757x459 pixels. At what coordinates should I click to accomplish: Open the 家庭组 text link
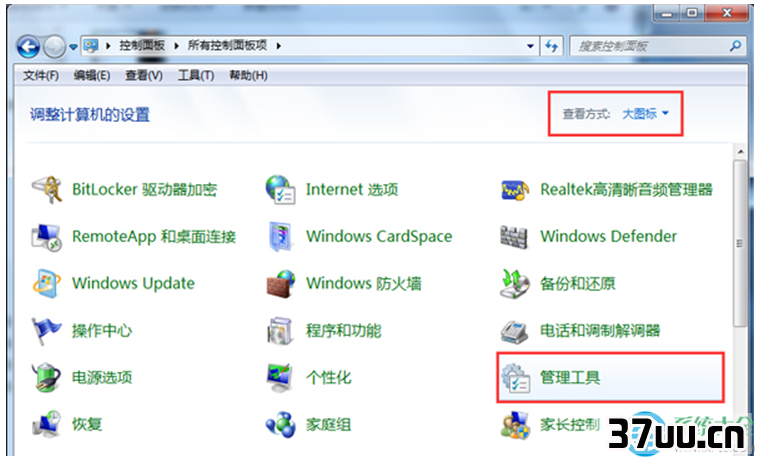point(329,425)
